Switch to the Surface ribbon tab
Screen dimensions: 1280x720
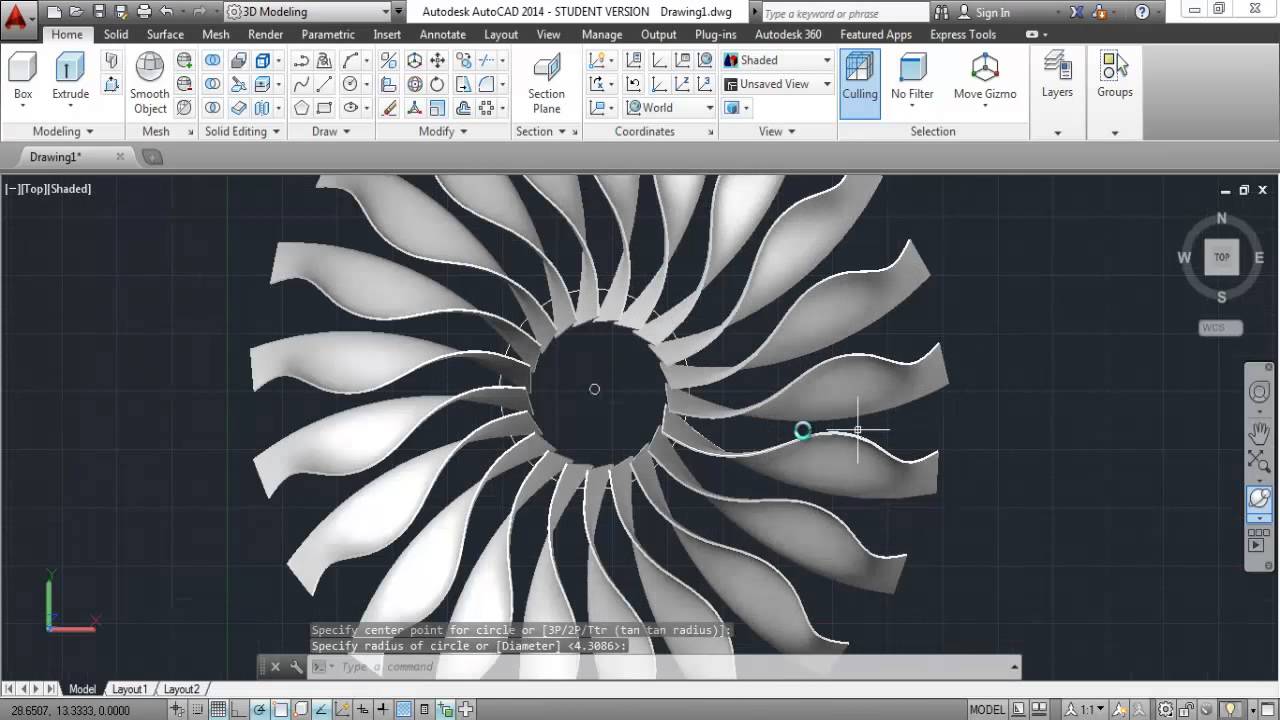pyautogui.click(x=165, y=34)
